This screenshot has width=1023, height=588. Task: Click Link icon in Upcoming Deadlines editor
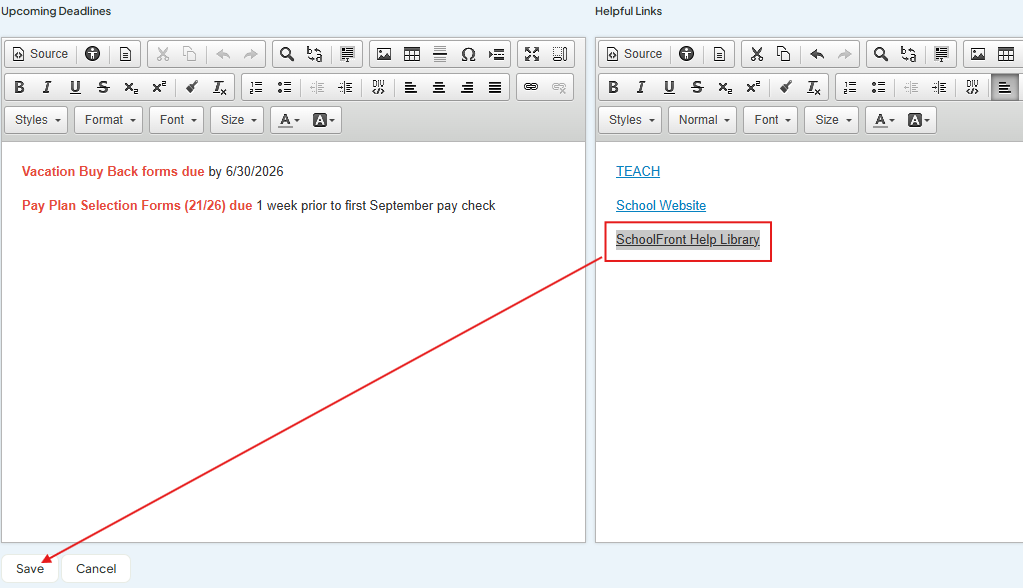coord(531,87)
